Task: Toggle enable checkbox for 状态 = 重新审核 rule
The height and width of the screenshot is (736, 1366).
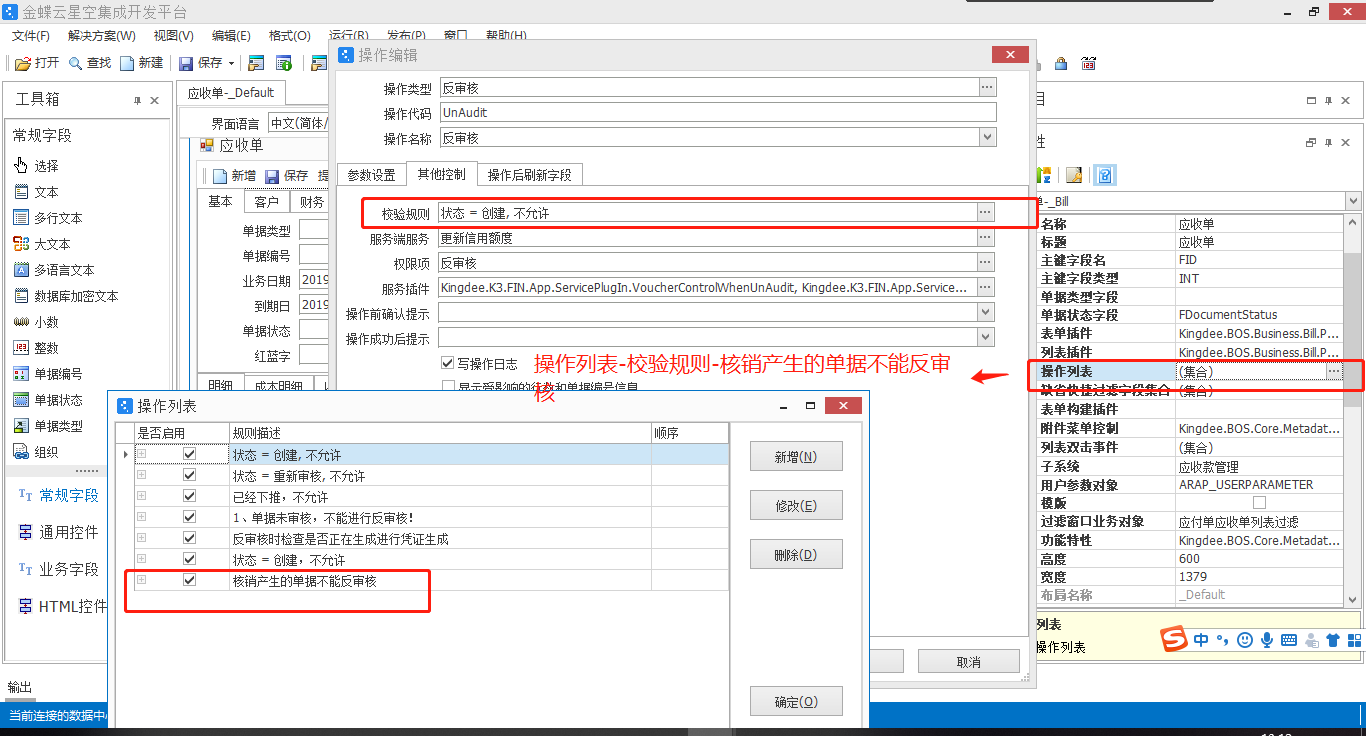Action: pyautogui.click(x=190, y=476)
